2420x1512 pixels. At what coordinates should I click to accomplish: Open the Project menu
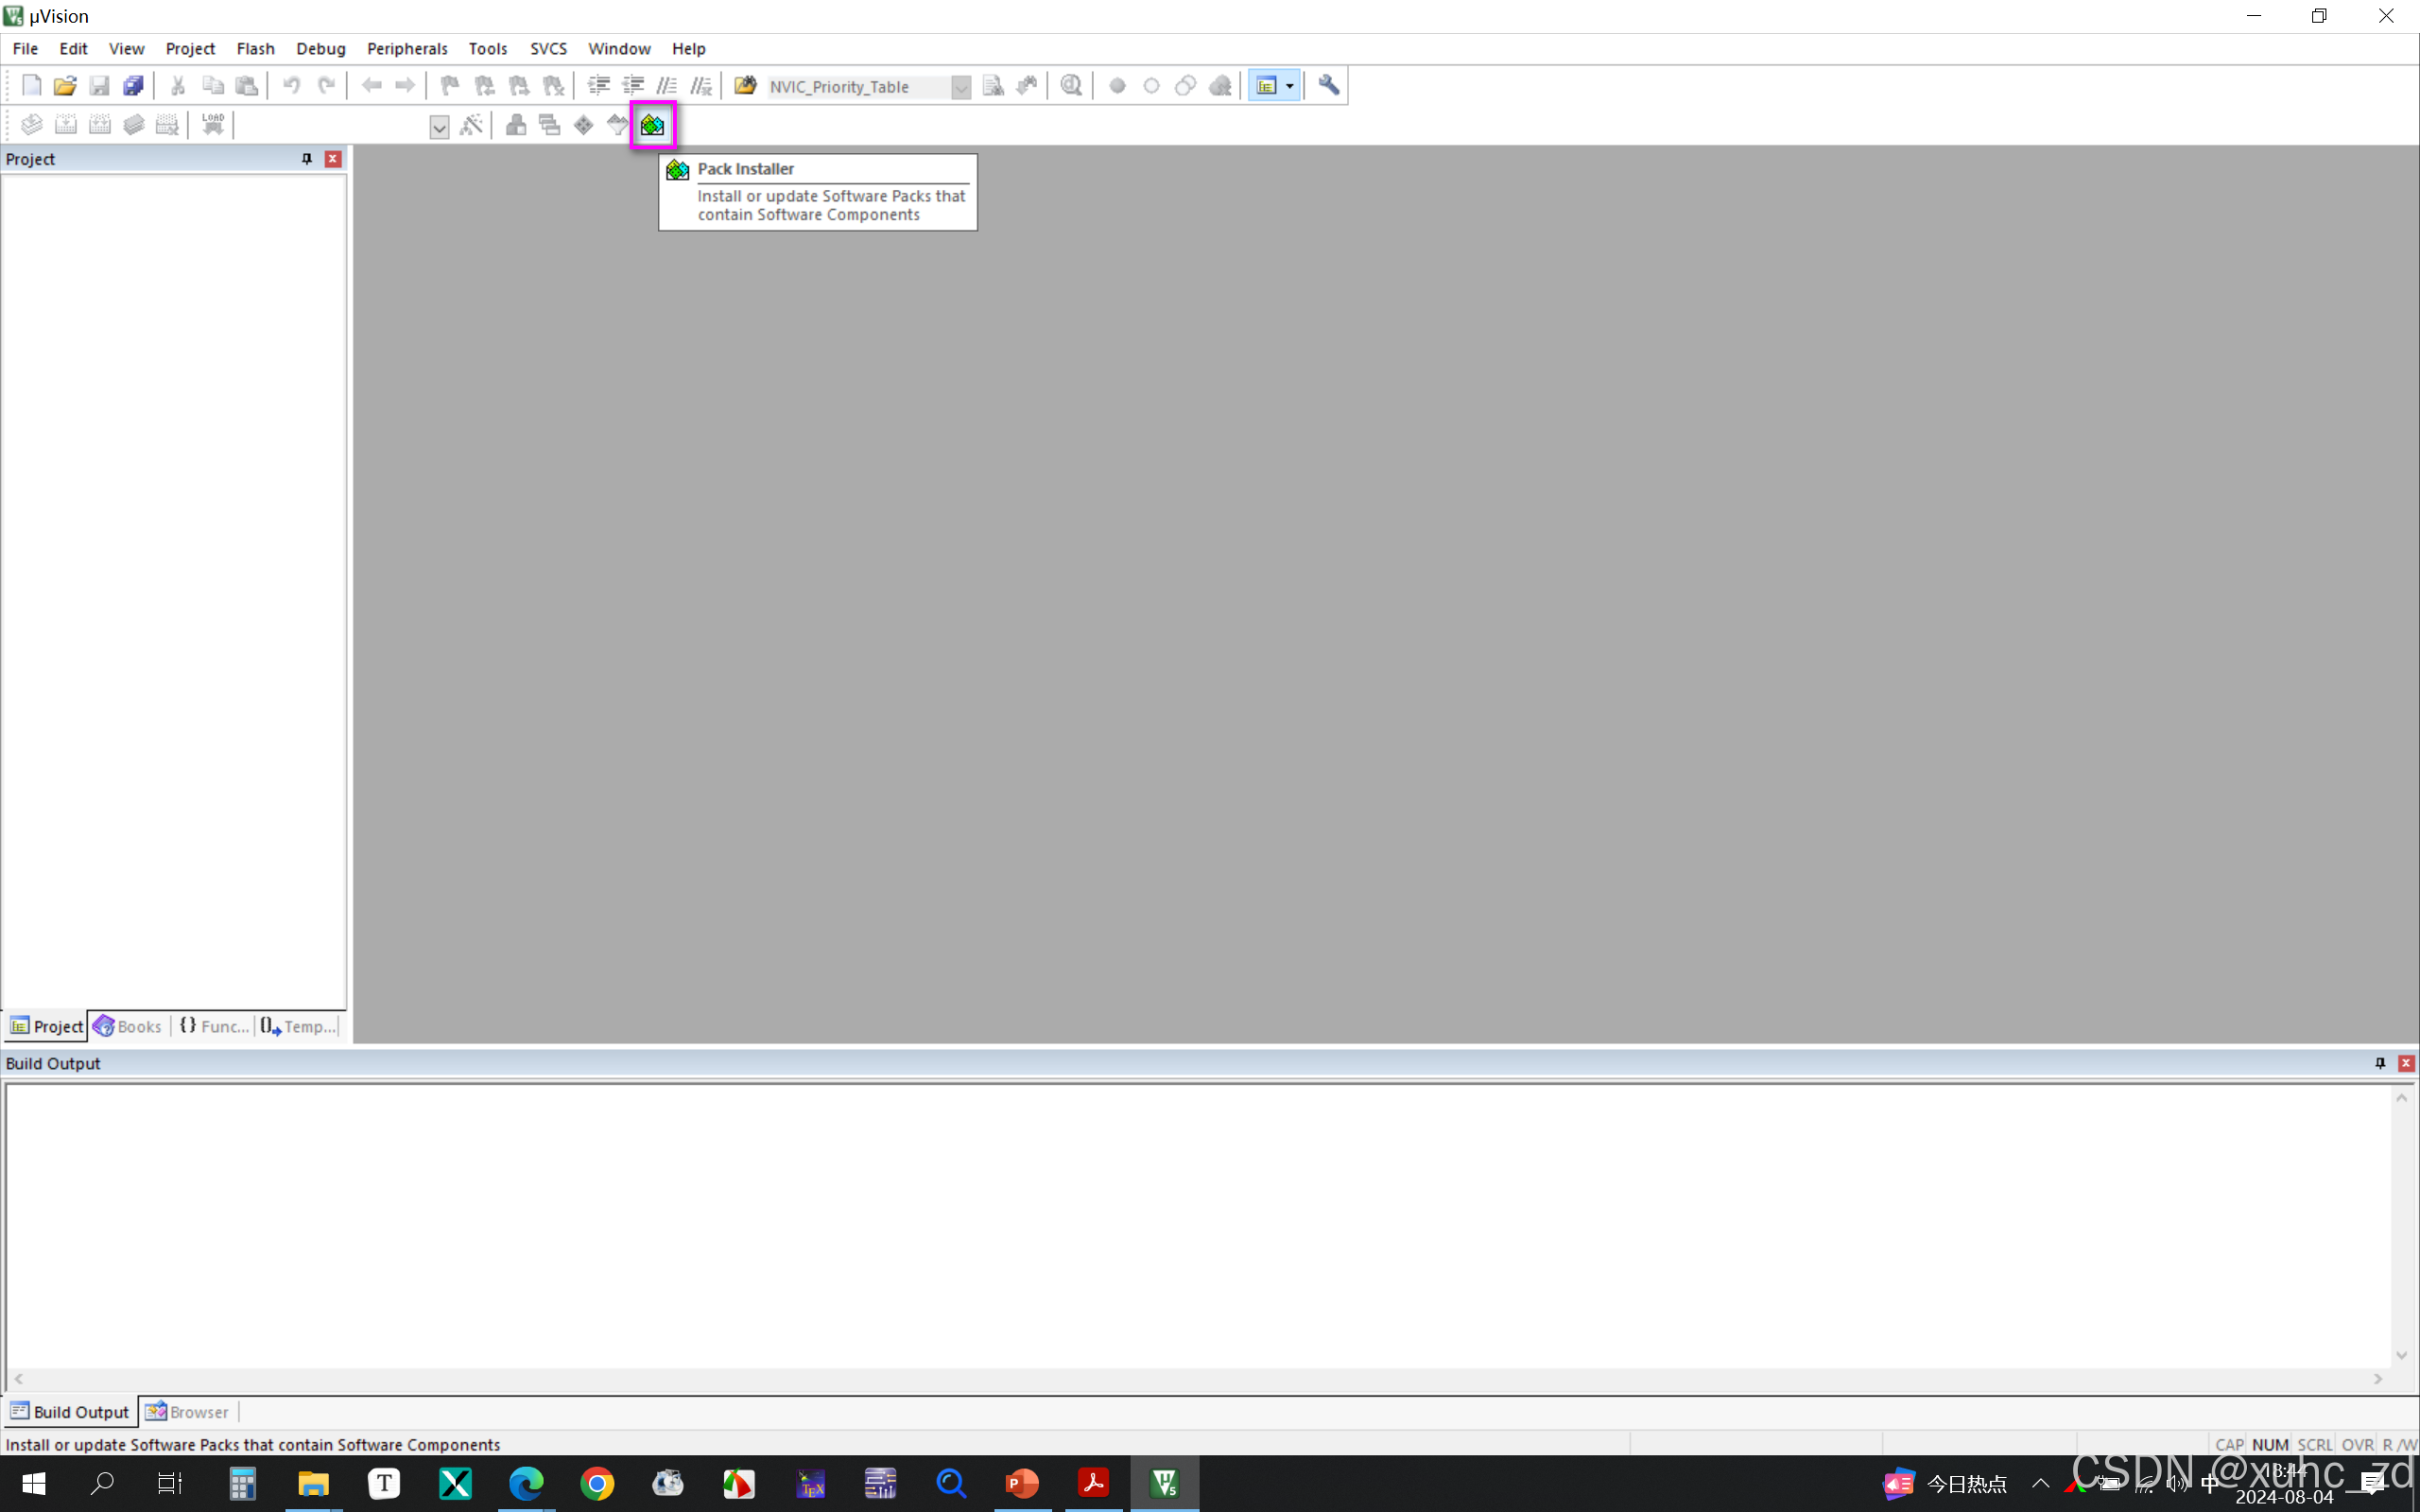click(190, 48)
